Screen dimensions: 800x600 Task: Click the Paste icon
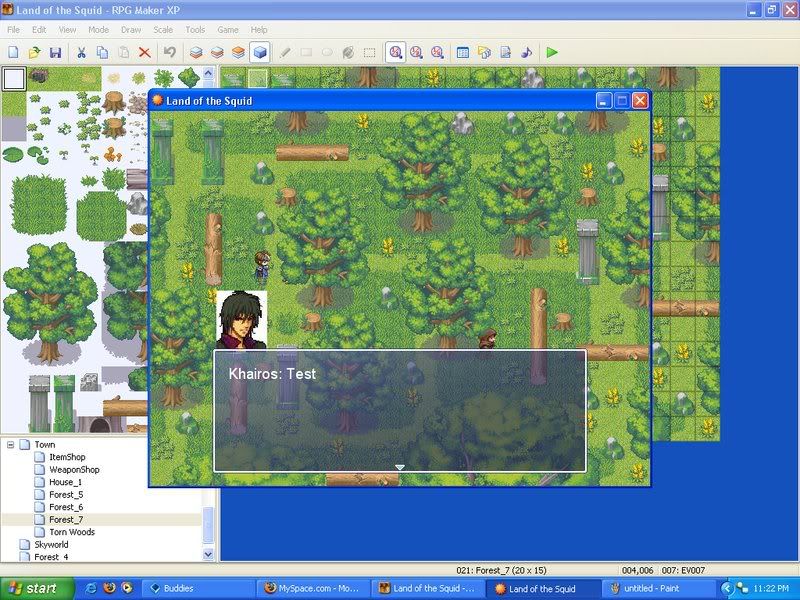[x=123, y=52]
